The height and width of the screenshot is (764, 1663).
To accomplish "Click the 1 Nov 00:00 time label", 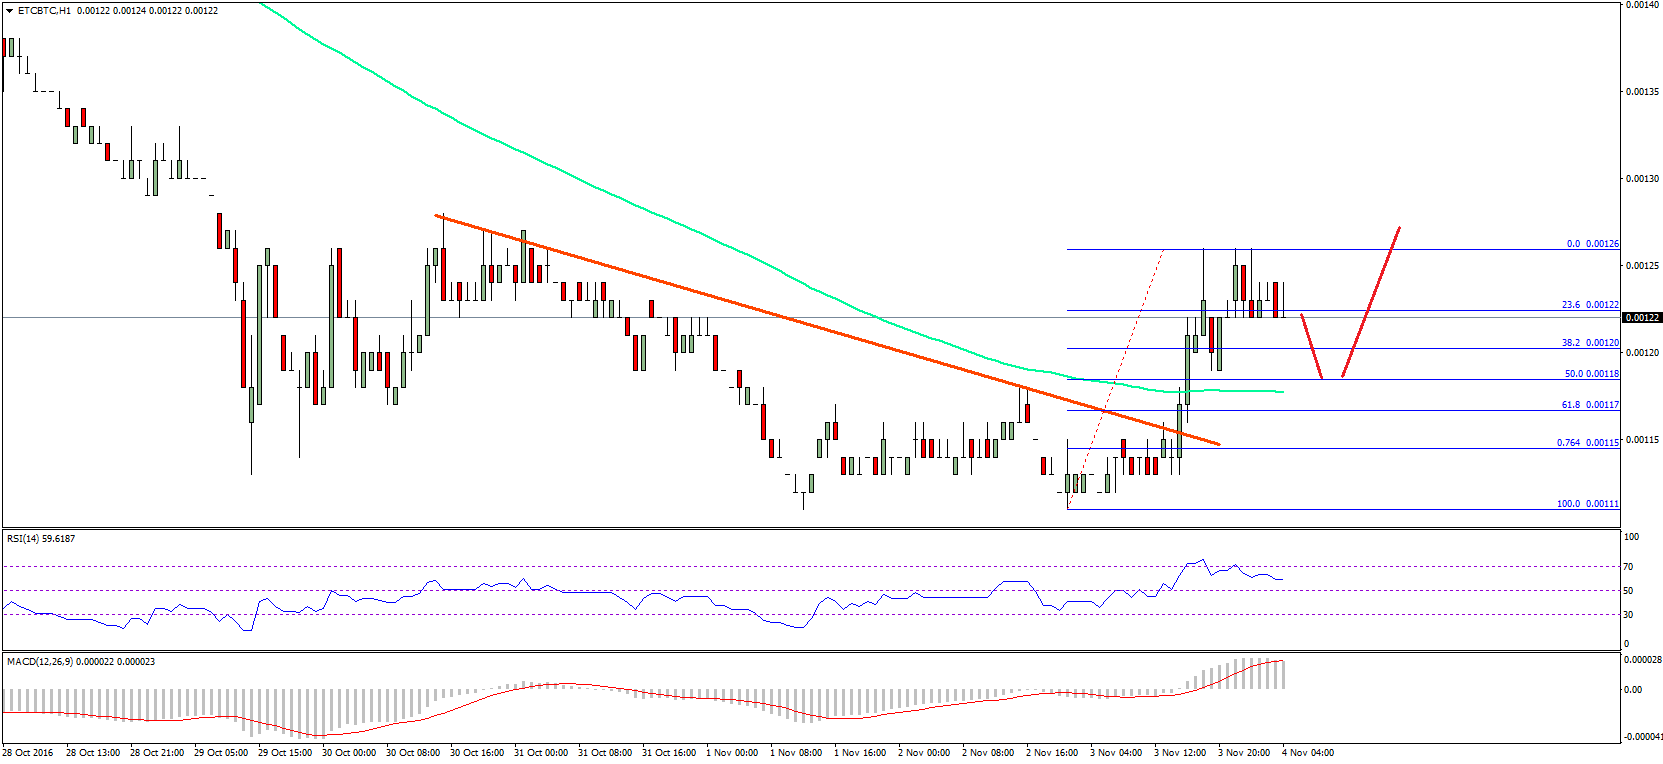I will [732, 752].
